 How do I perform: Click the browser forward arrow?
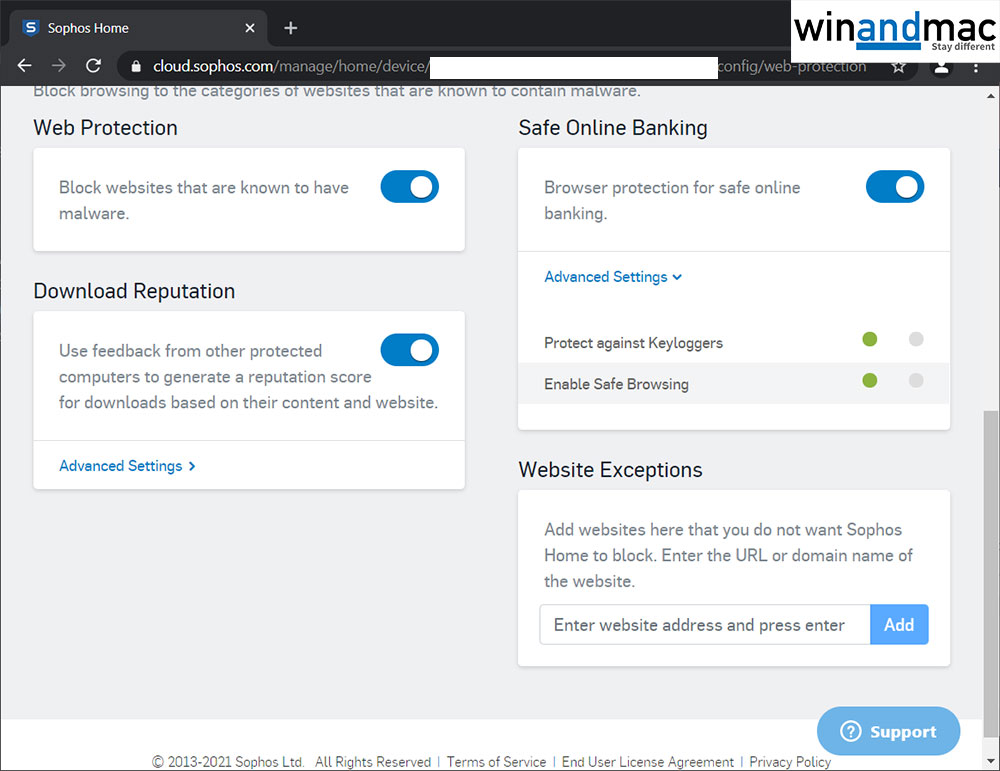tap(59, 66)
